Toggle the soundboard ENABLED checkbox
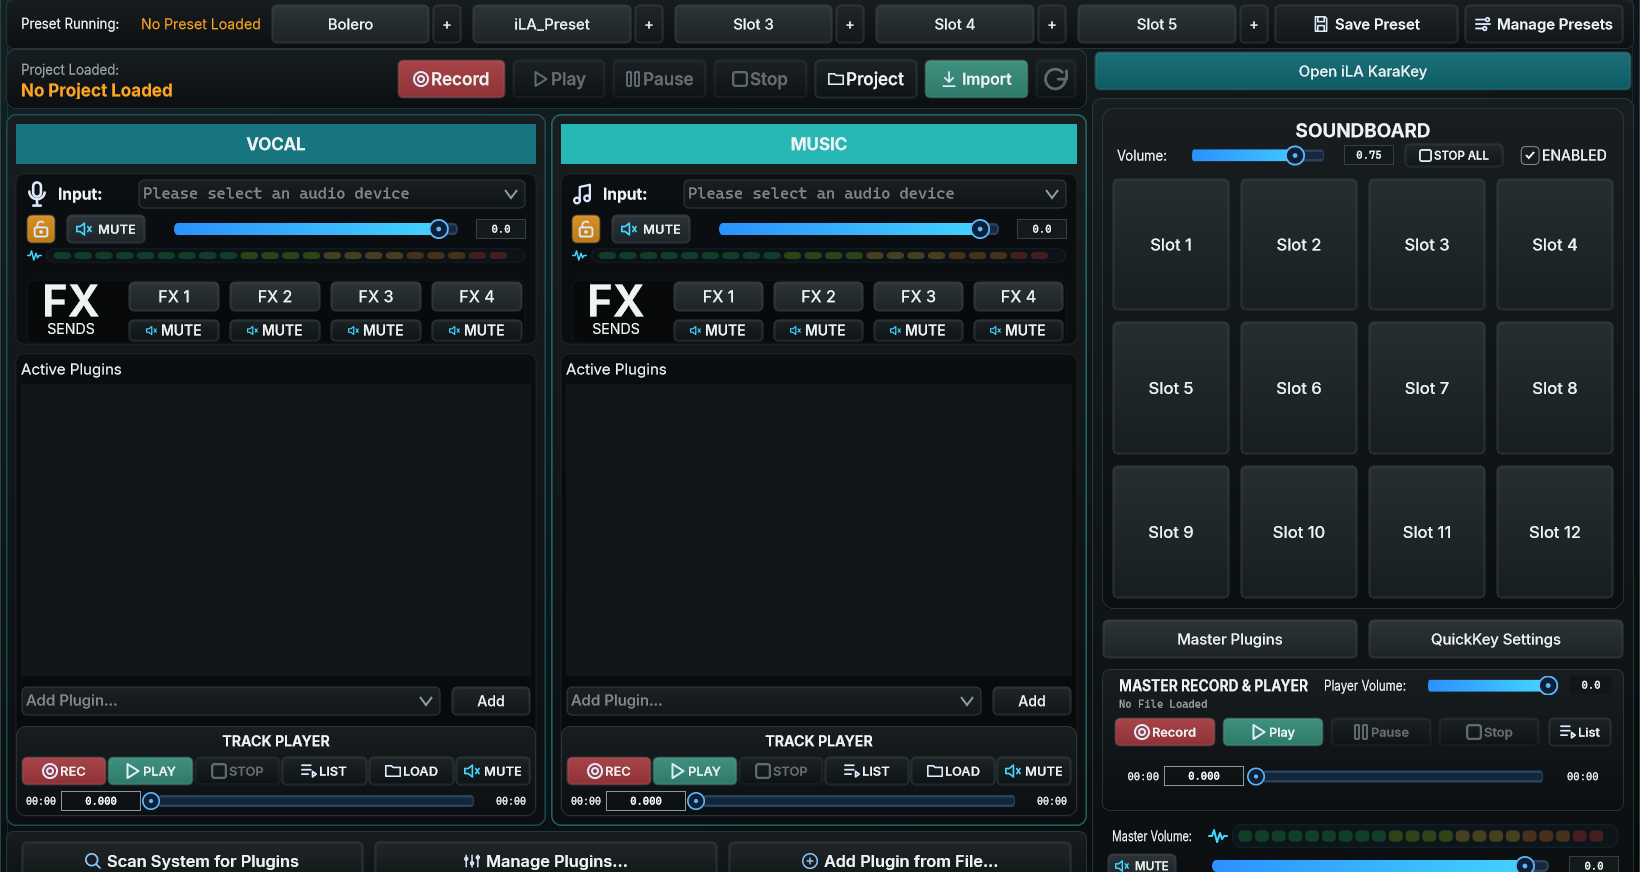 (x=1530, y=155)
